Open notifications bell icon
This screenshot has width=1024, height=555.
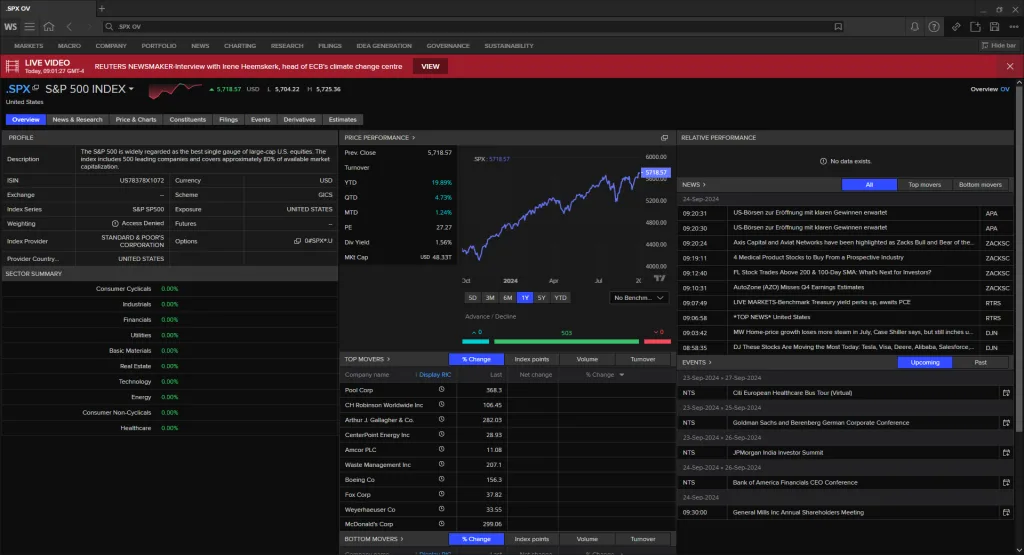[914, 27]
